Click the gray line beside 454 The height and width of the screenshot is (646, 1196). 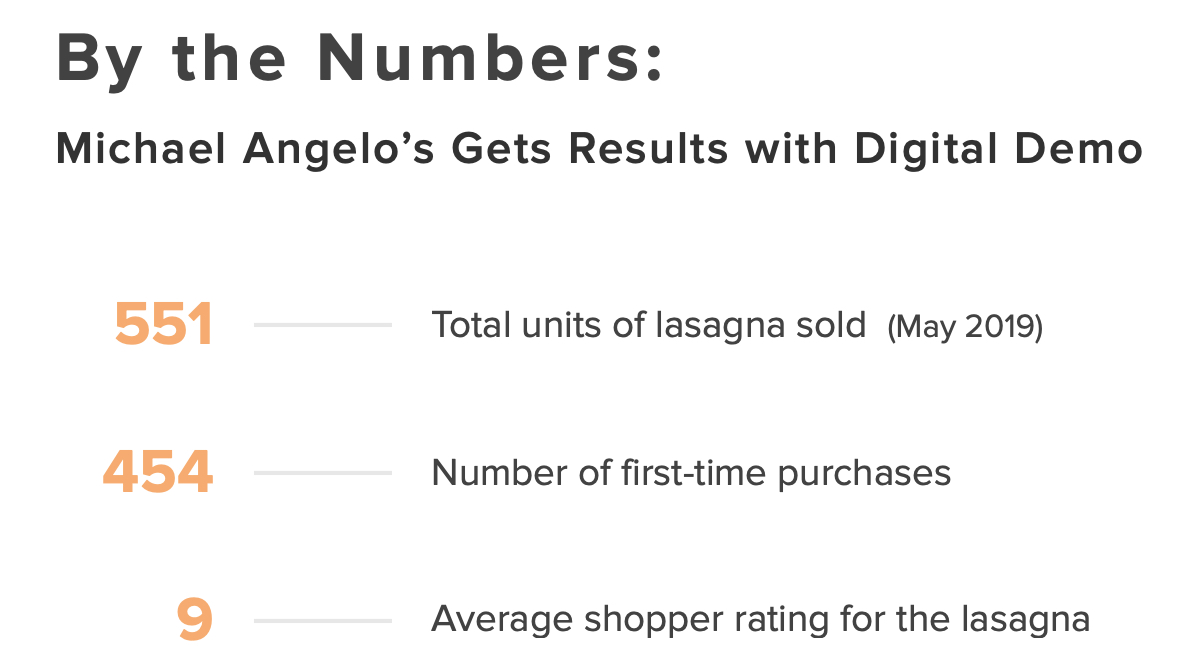tap(322, 472)
